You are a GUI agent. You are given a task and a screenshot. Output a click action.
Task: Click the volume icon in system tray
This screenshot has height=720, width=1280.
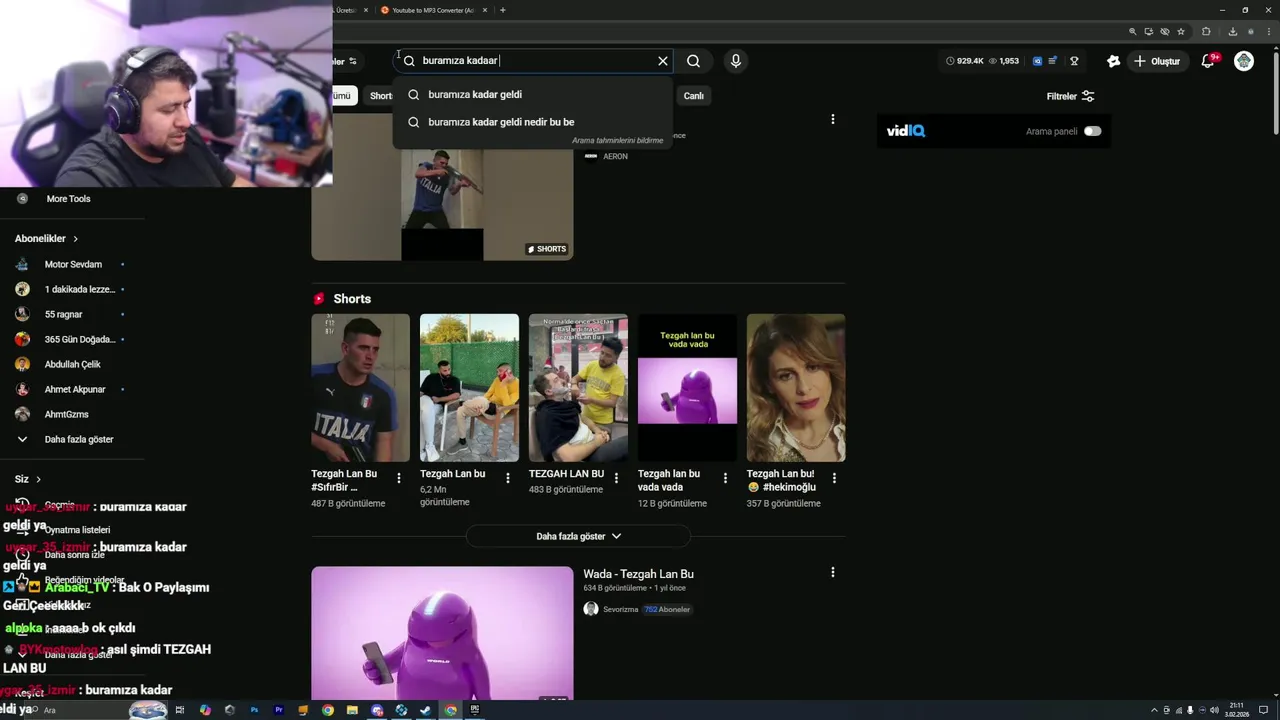1214,710
